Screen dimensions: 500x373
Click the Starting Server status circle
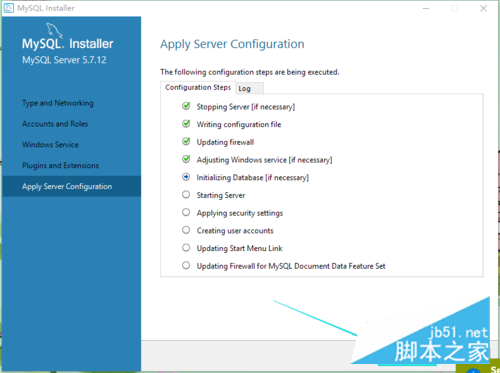point(186,194)
